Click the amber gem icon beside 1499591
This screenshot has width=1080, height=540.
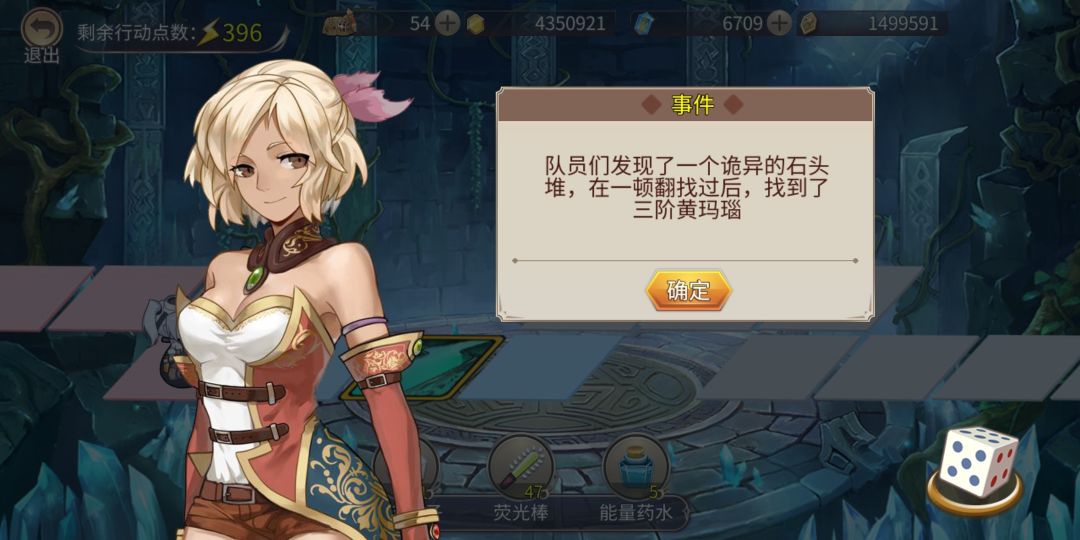click(x=809, y=24)
